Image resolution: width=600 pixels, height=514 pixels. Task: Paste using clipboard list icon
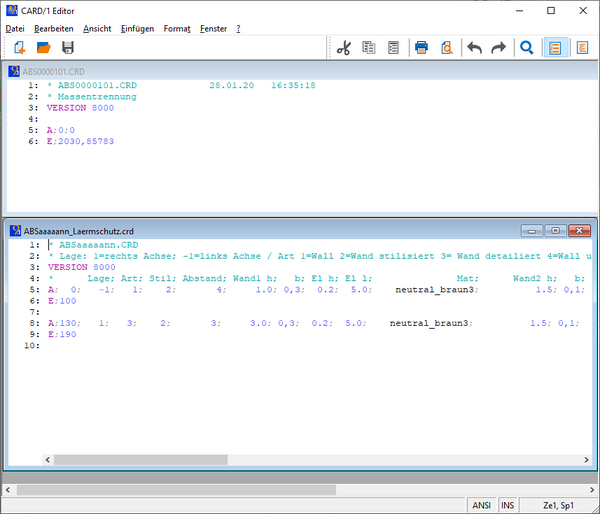393,48
